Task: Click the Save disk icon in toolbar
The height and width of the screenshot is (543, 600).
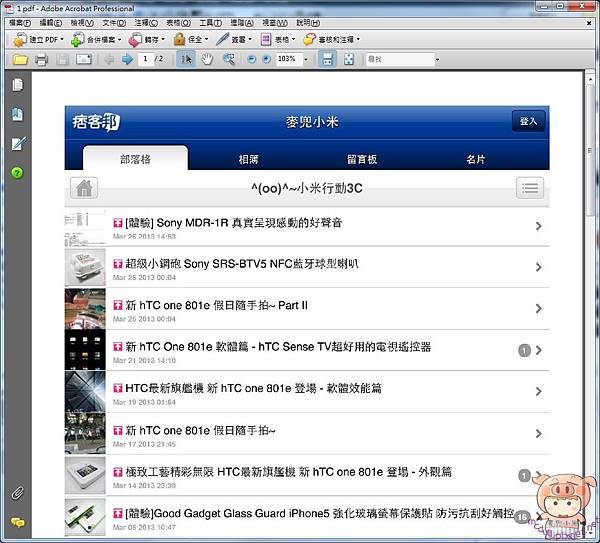Action: coord(62,59)
